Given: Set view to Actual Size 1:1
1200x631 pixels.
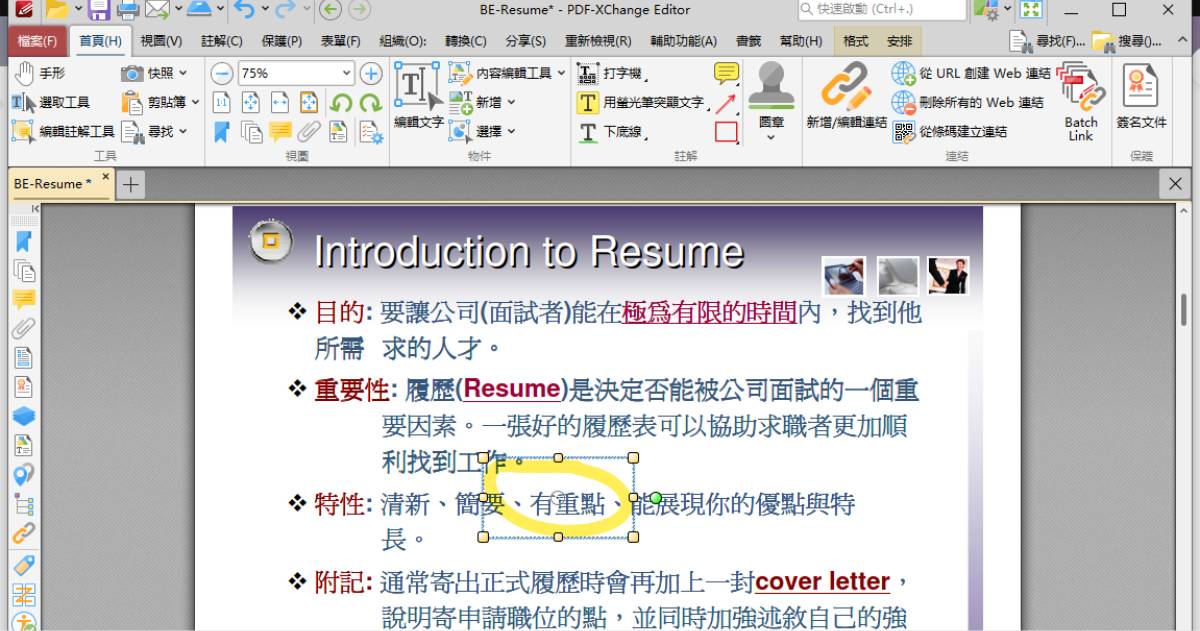Looking at the screenshot, I should coord(222,102).
